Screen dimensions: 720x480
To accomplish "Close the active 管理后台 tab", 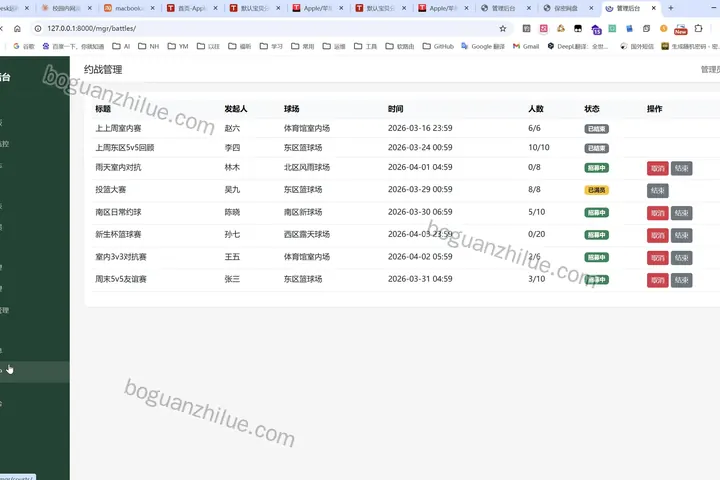I will [x=653, y=8].
